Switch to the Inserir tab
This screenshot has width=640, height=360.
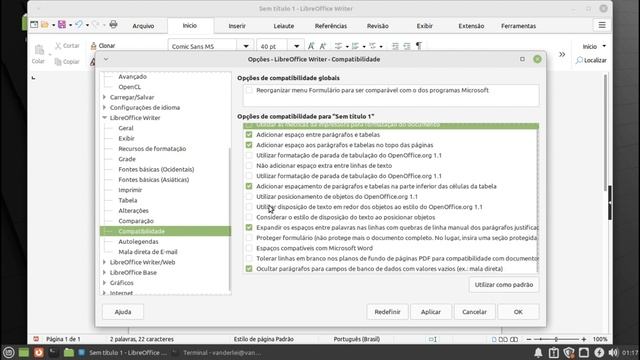pos(237,26)
